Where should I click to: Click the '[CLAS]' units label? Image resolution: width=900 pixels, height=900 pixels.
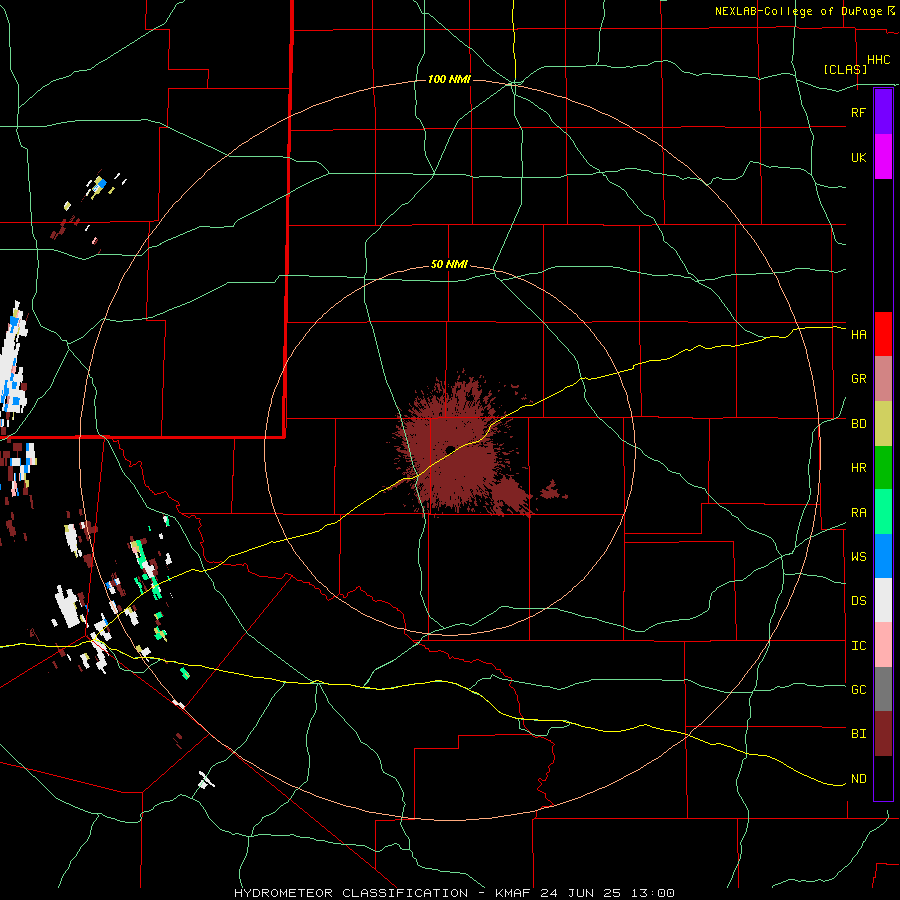click(845, 69)
